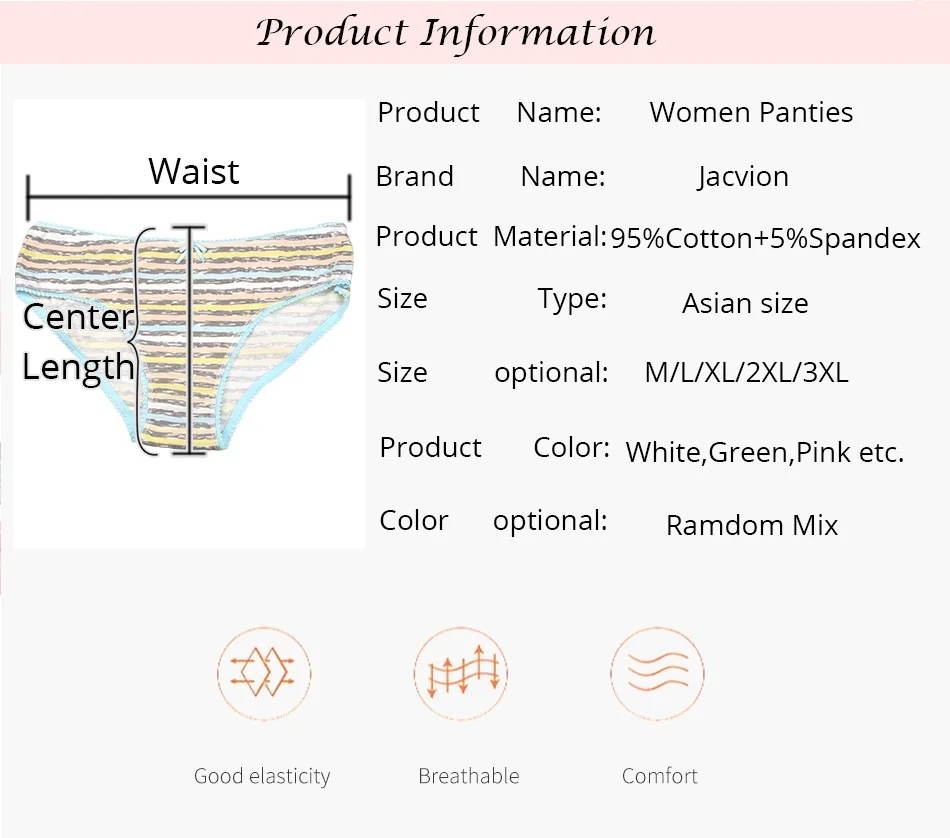
Task: Click the Ramdom Mix color option
Action: 752,525
